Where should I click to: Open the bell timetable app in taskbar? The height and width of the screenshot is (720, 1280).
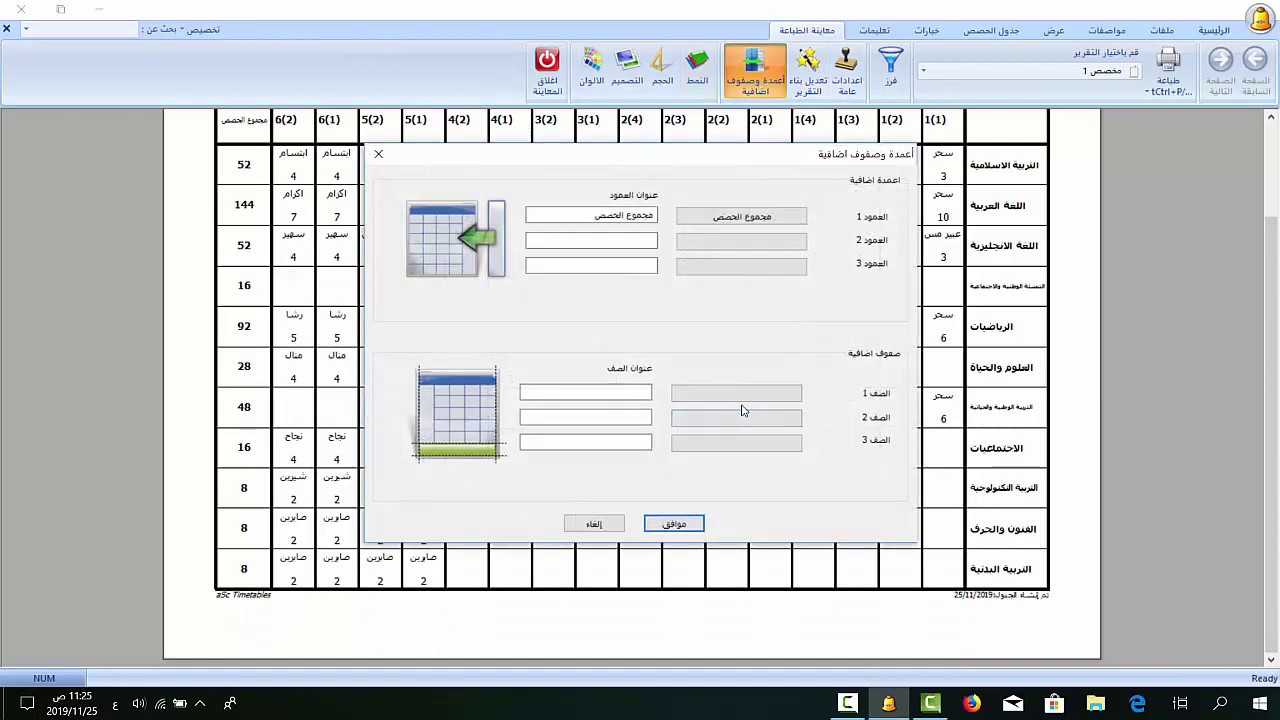point(888,703)
